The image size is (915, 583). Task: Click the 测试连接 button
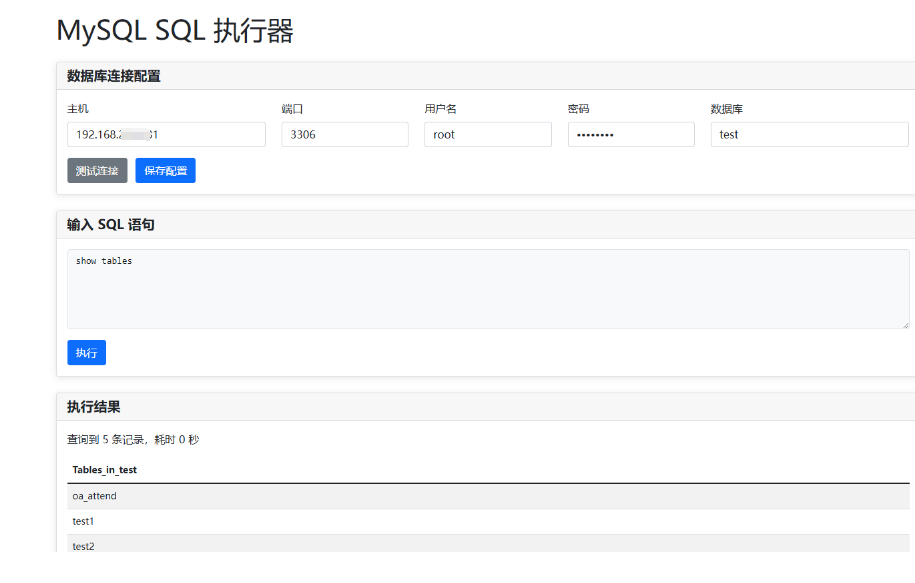(97, 170)
